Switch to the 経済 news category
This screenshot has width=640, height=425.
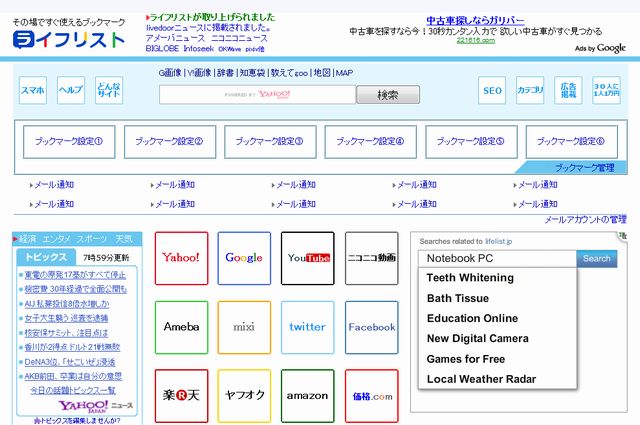point(28,239)
